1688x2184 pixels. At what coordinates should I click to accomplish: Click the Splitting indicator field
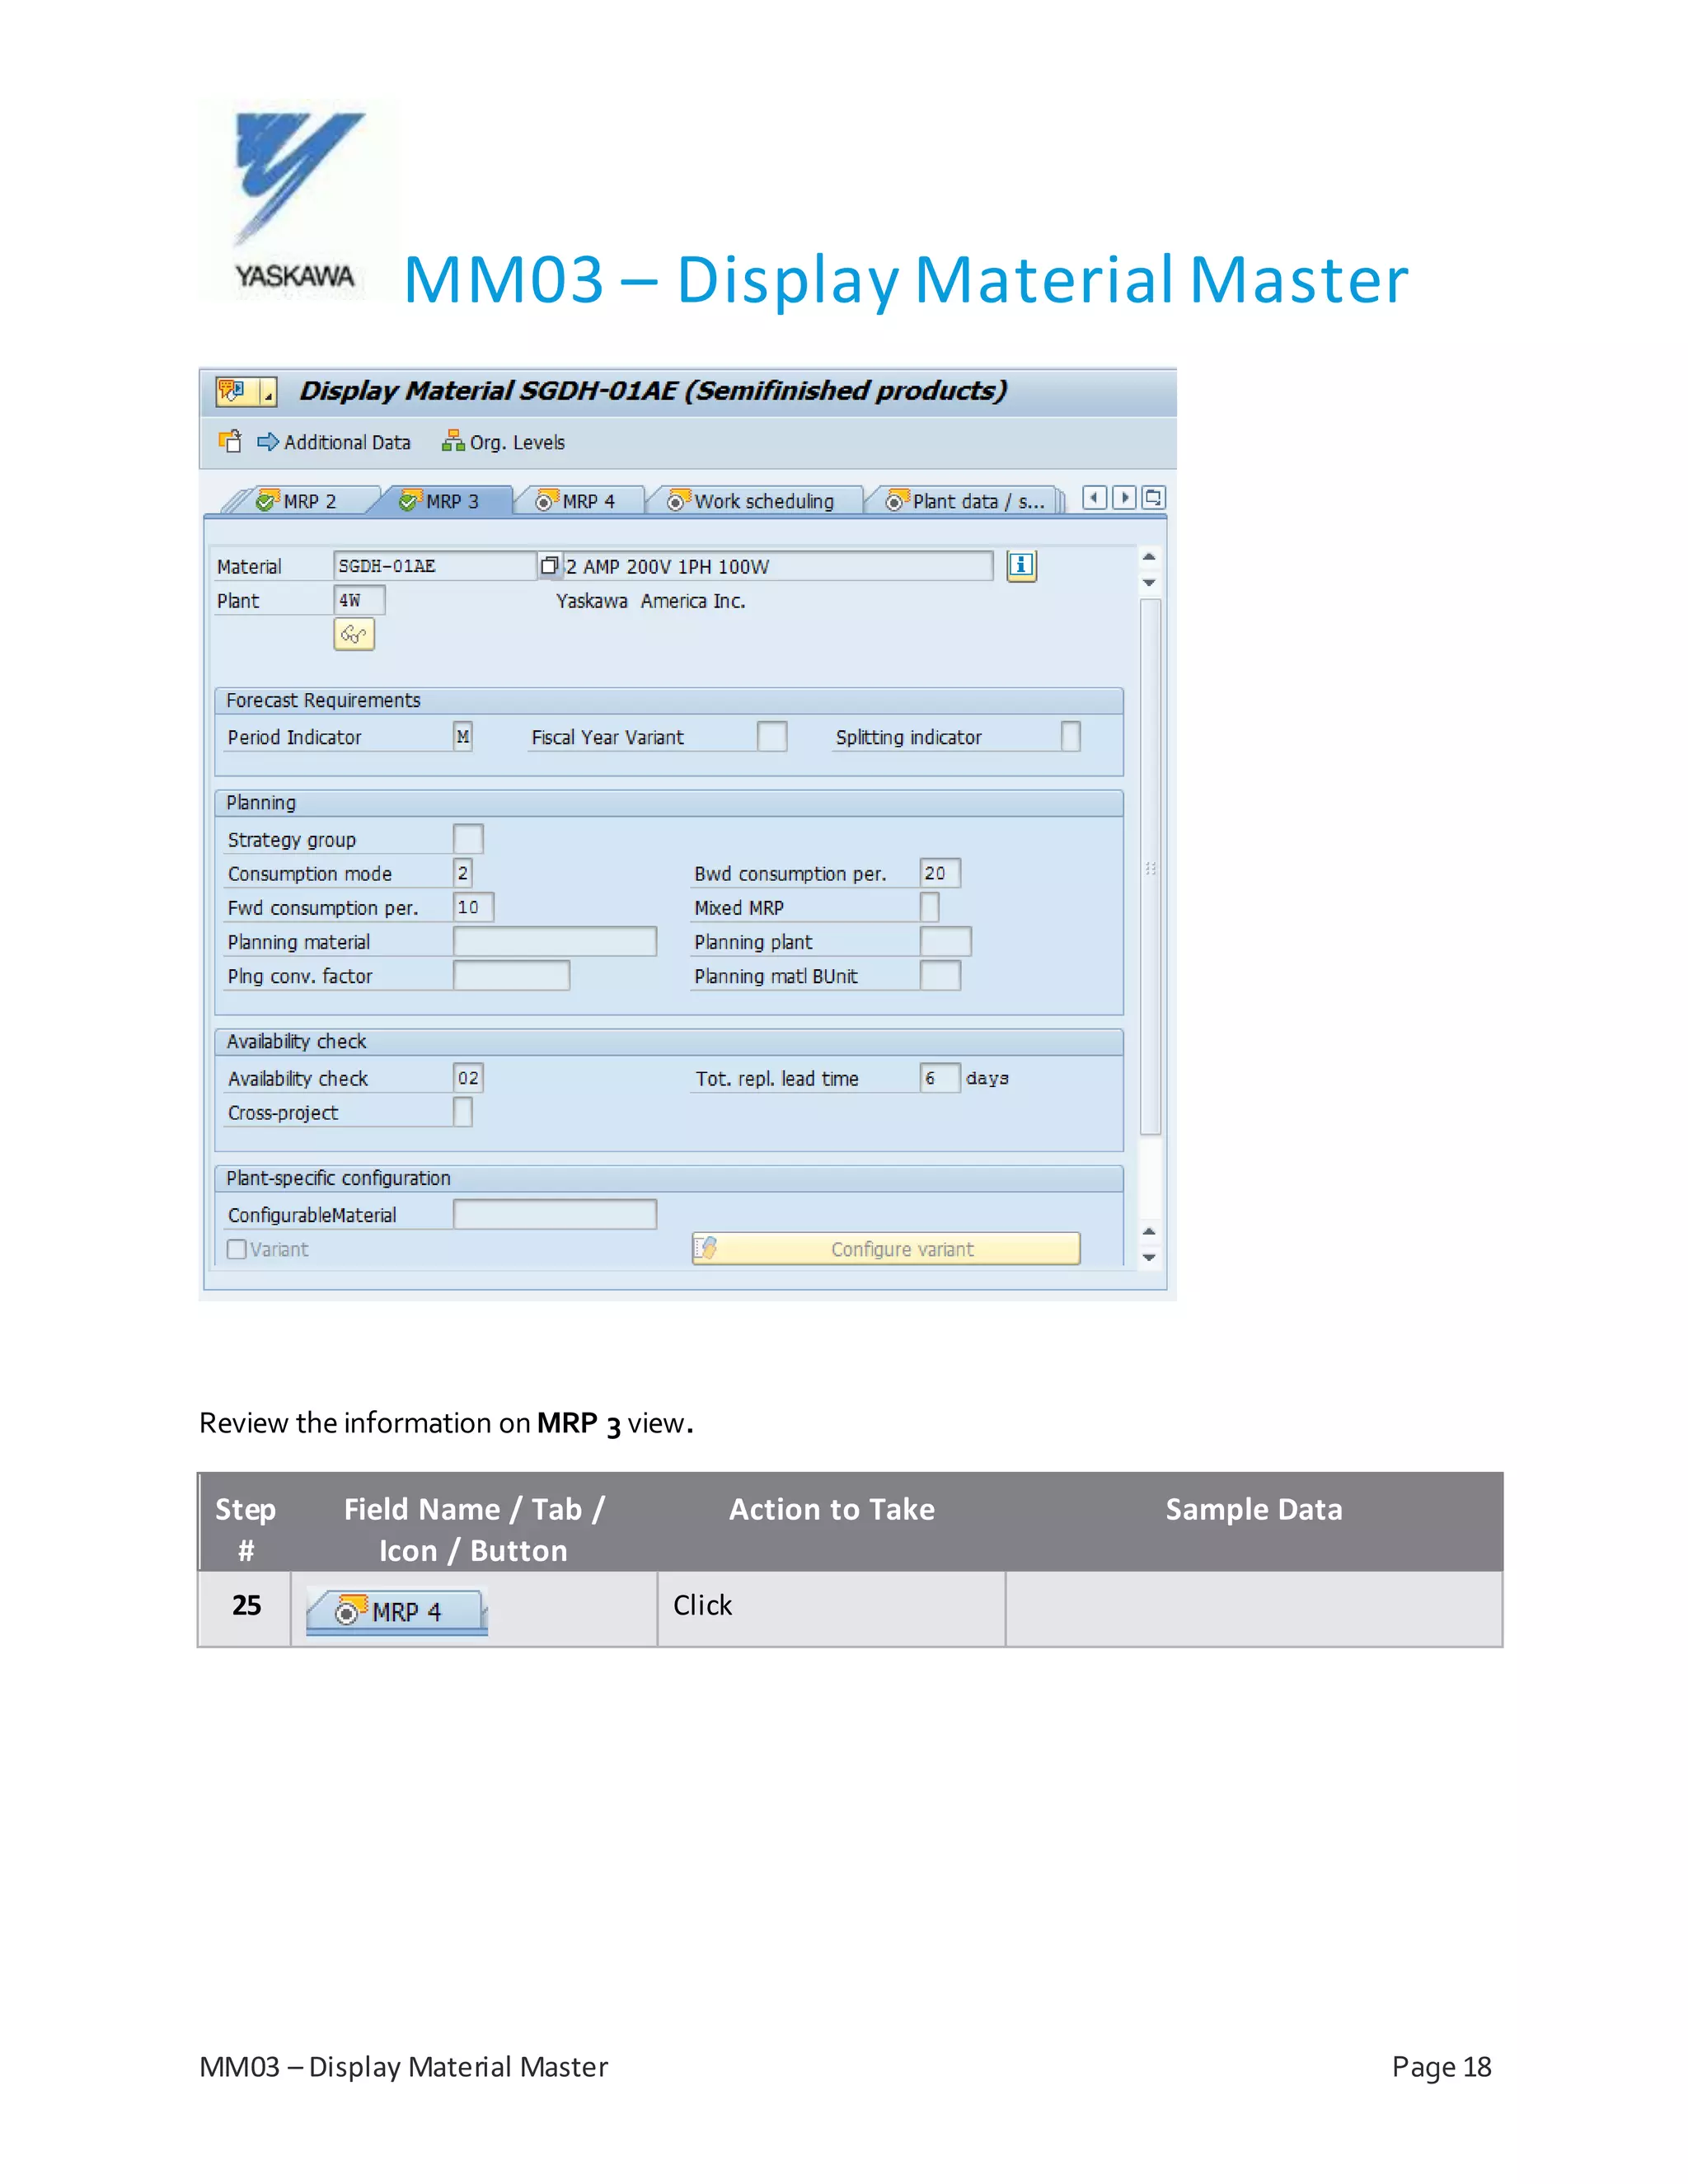tap(1070, 737)
